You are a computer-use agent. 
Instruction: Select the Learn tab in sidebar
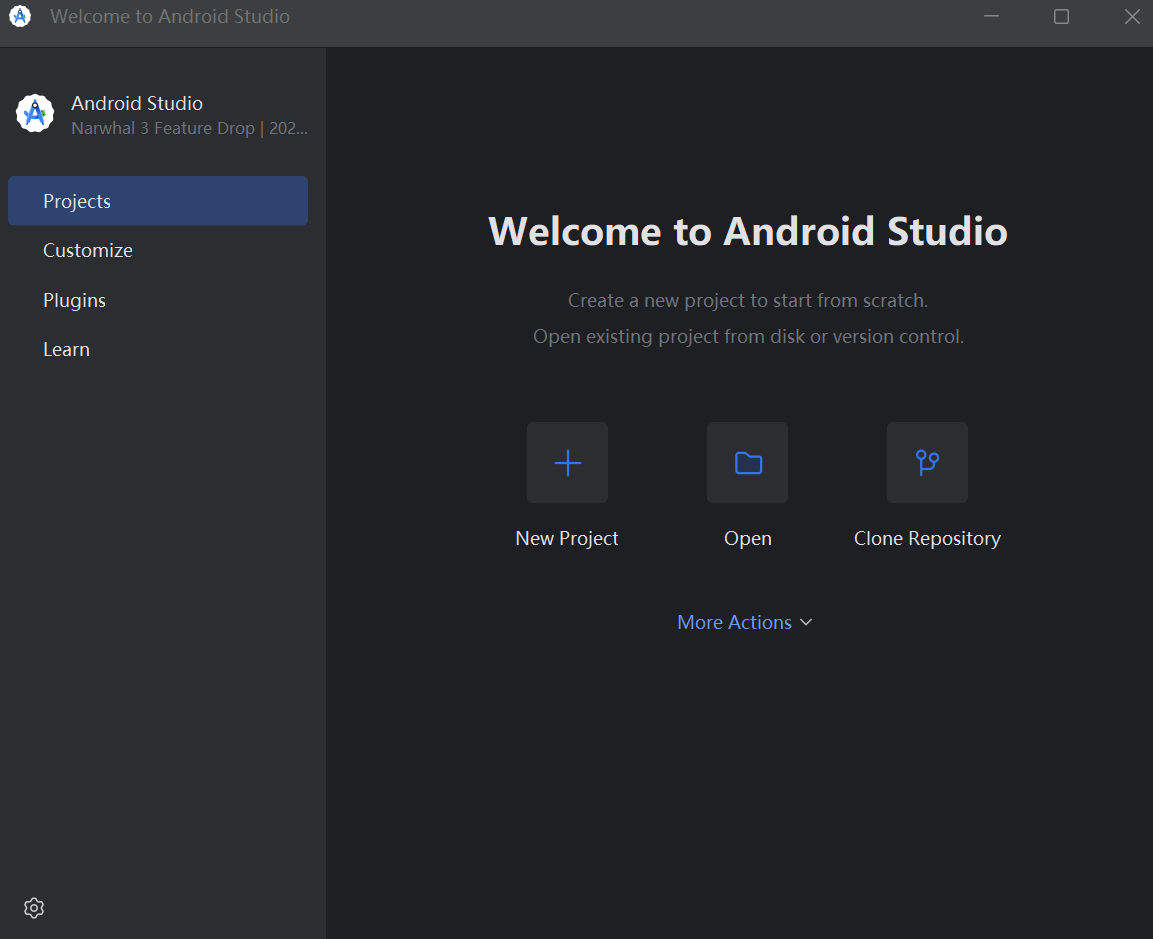tap(66, 349)
